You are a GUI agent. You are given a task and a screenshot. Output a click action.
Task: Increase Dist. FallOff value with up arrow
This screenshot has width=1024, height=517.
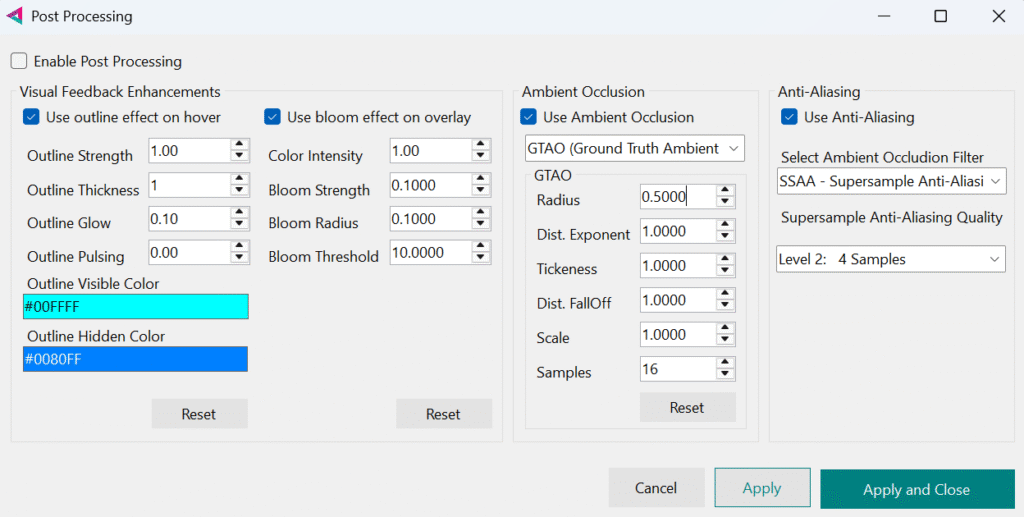(x=726, y=294)
